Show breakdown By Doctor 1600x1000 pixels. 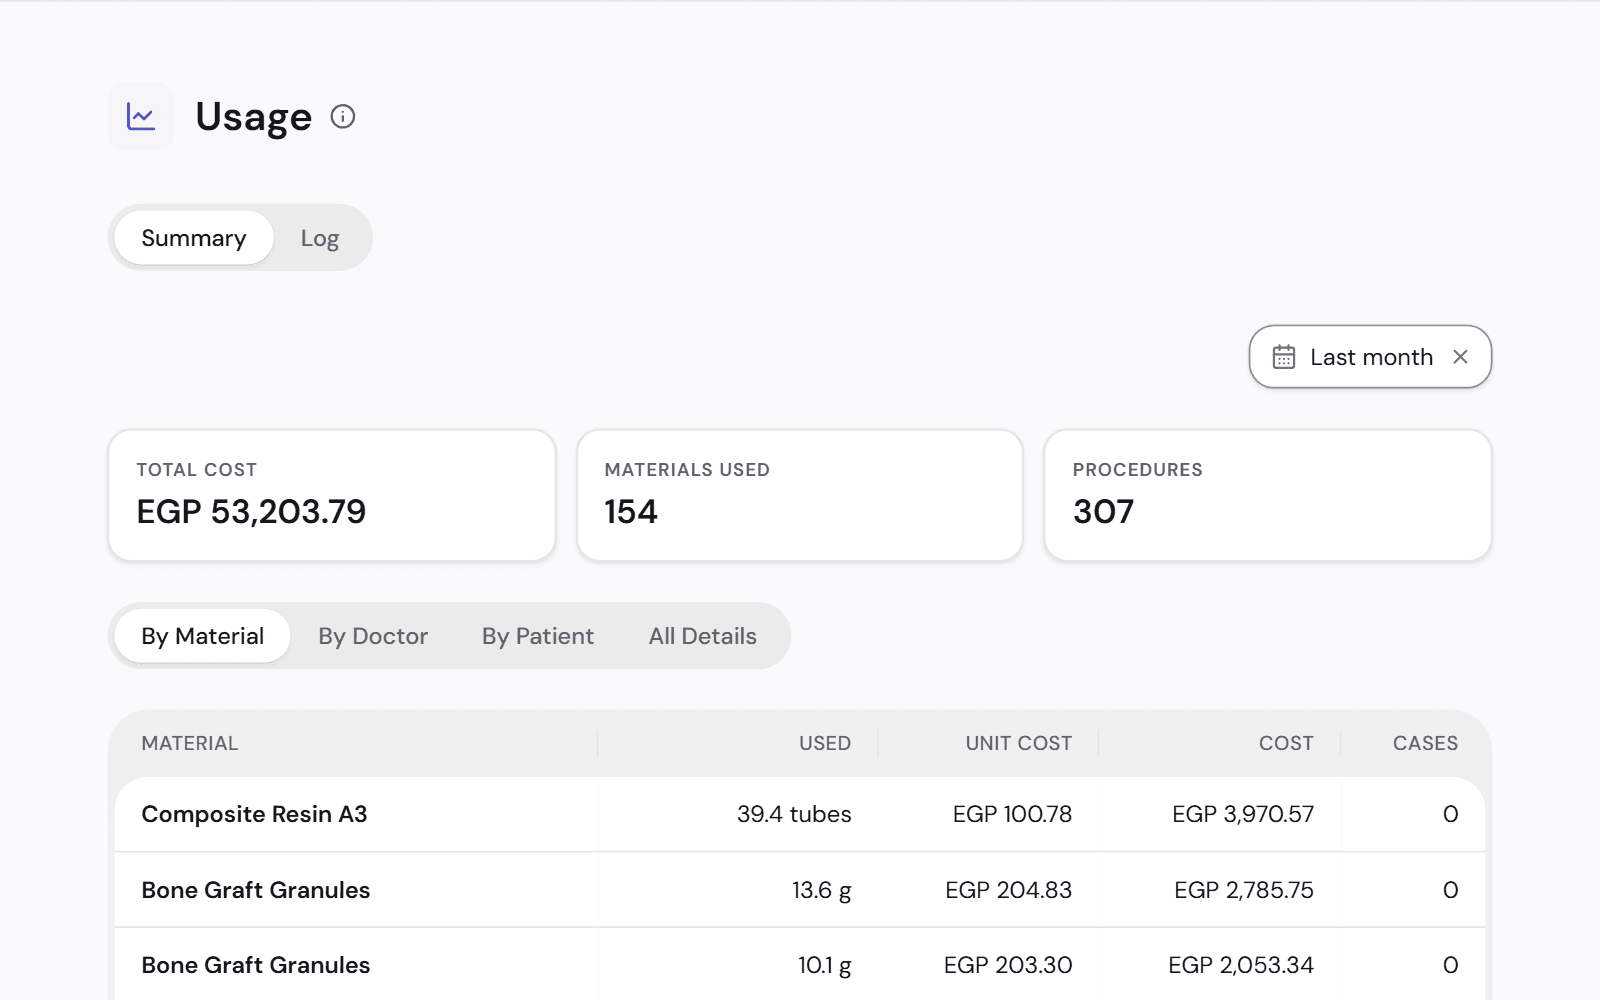tap(373, 636)
